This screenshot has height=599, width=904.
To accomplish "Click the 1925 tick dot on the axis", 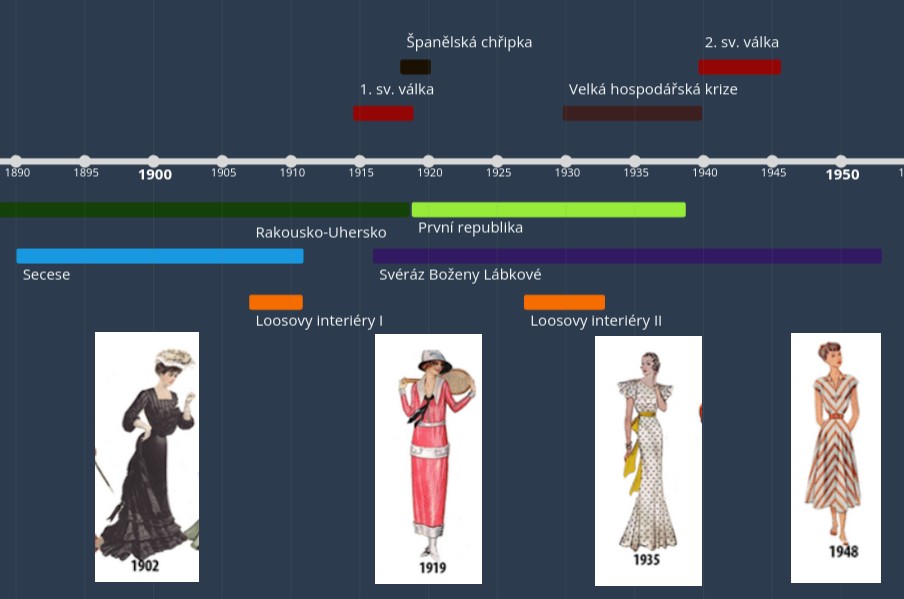I will click(x=498, y=161).
